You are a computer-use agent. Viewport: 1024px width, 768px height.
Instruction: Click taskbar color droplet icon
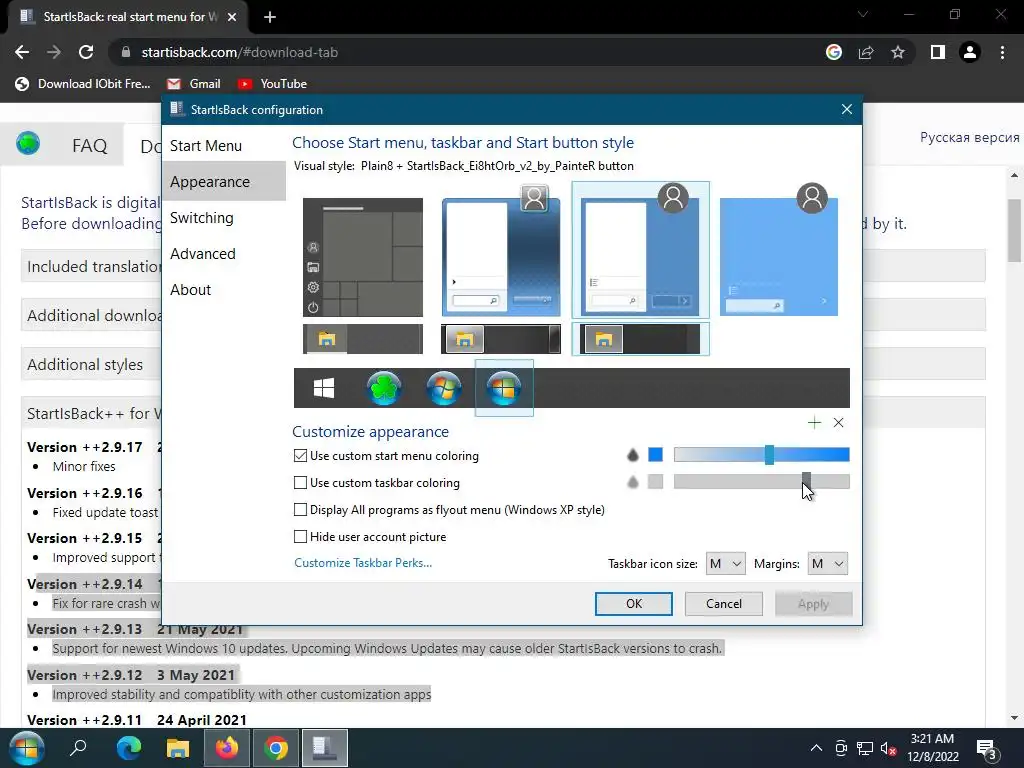pos(632,482)
